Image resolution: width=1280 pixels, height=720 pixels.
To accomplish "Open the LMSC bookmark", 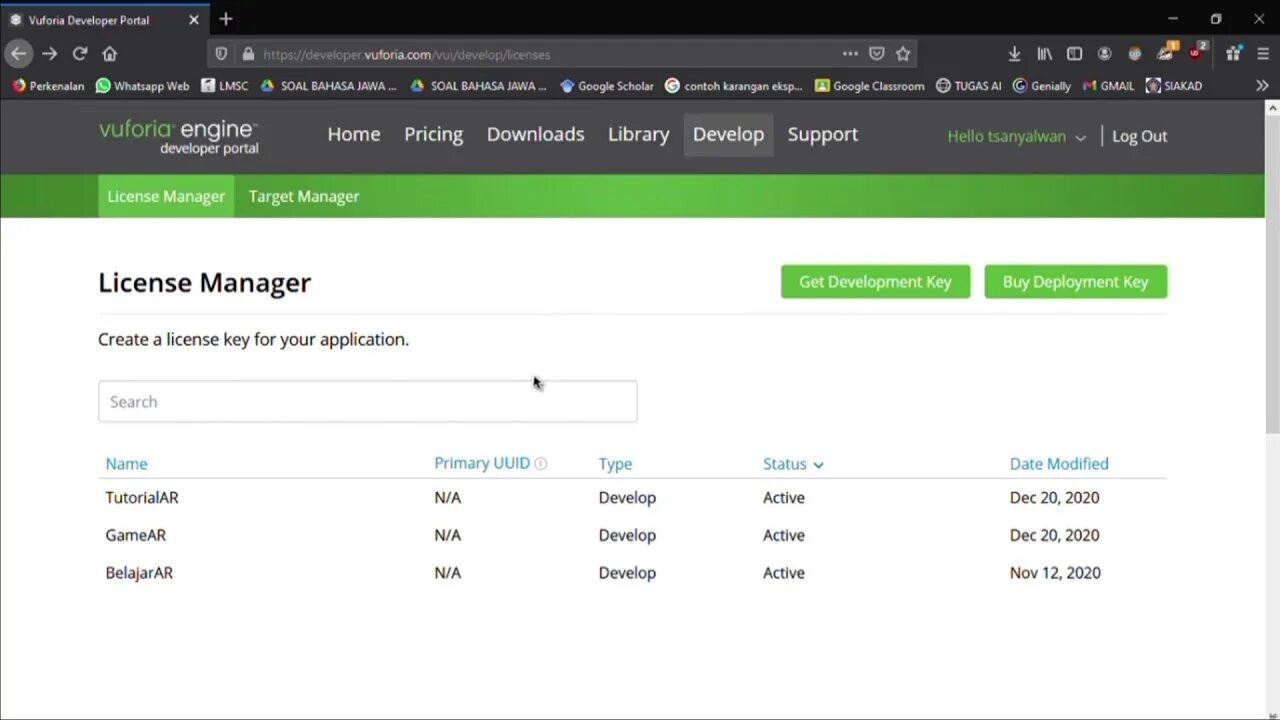I will [x=224, y=86].
